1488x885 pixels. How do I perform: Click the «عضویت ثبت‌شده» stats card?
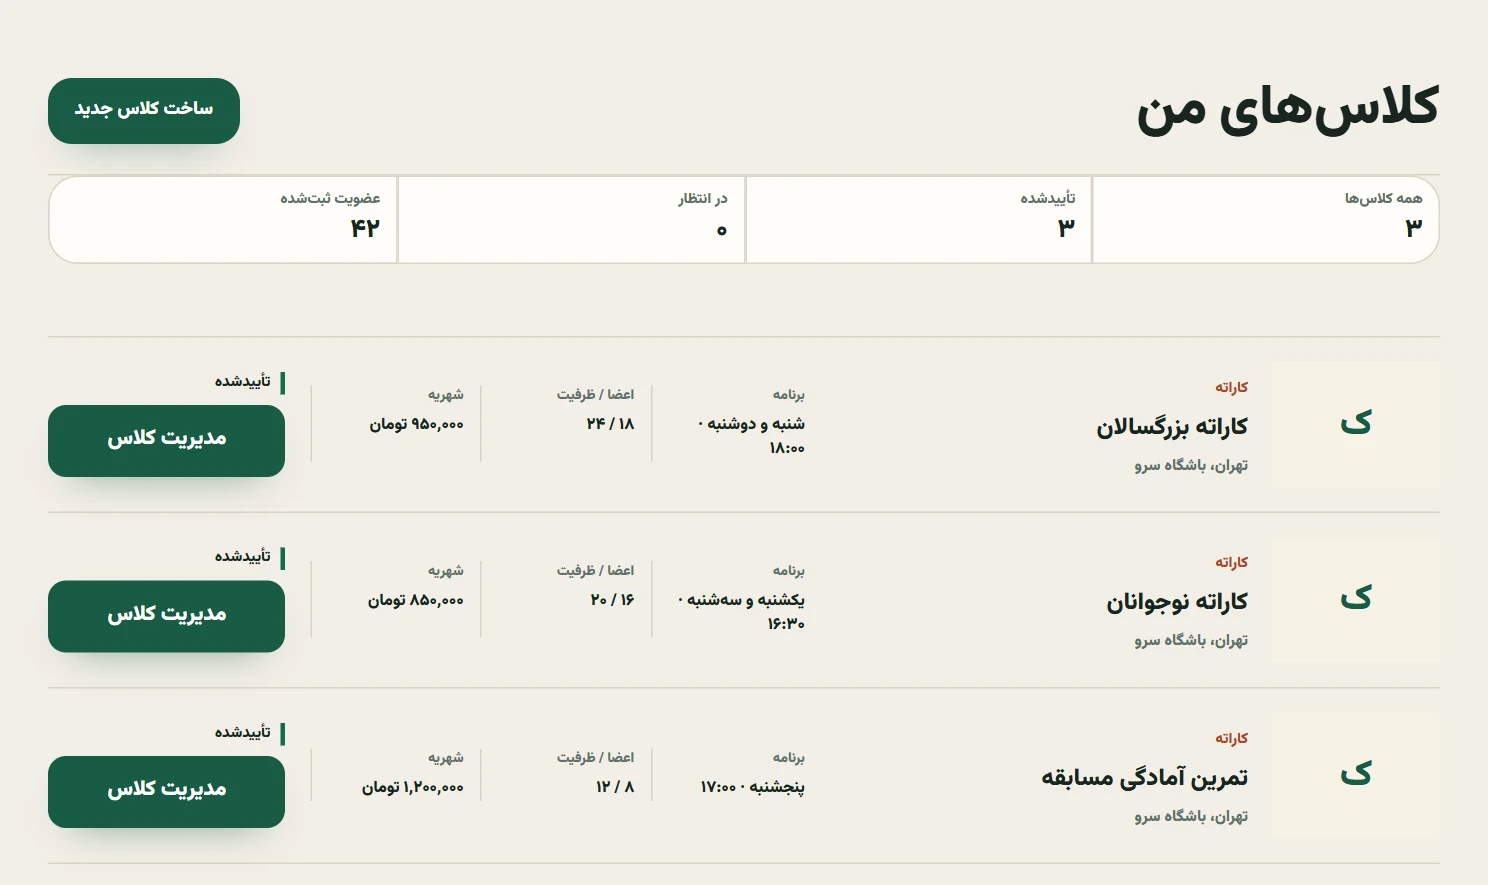pyautogui.click(x=223, y=220)
